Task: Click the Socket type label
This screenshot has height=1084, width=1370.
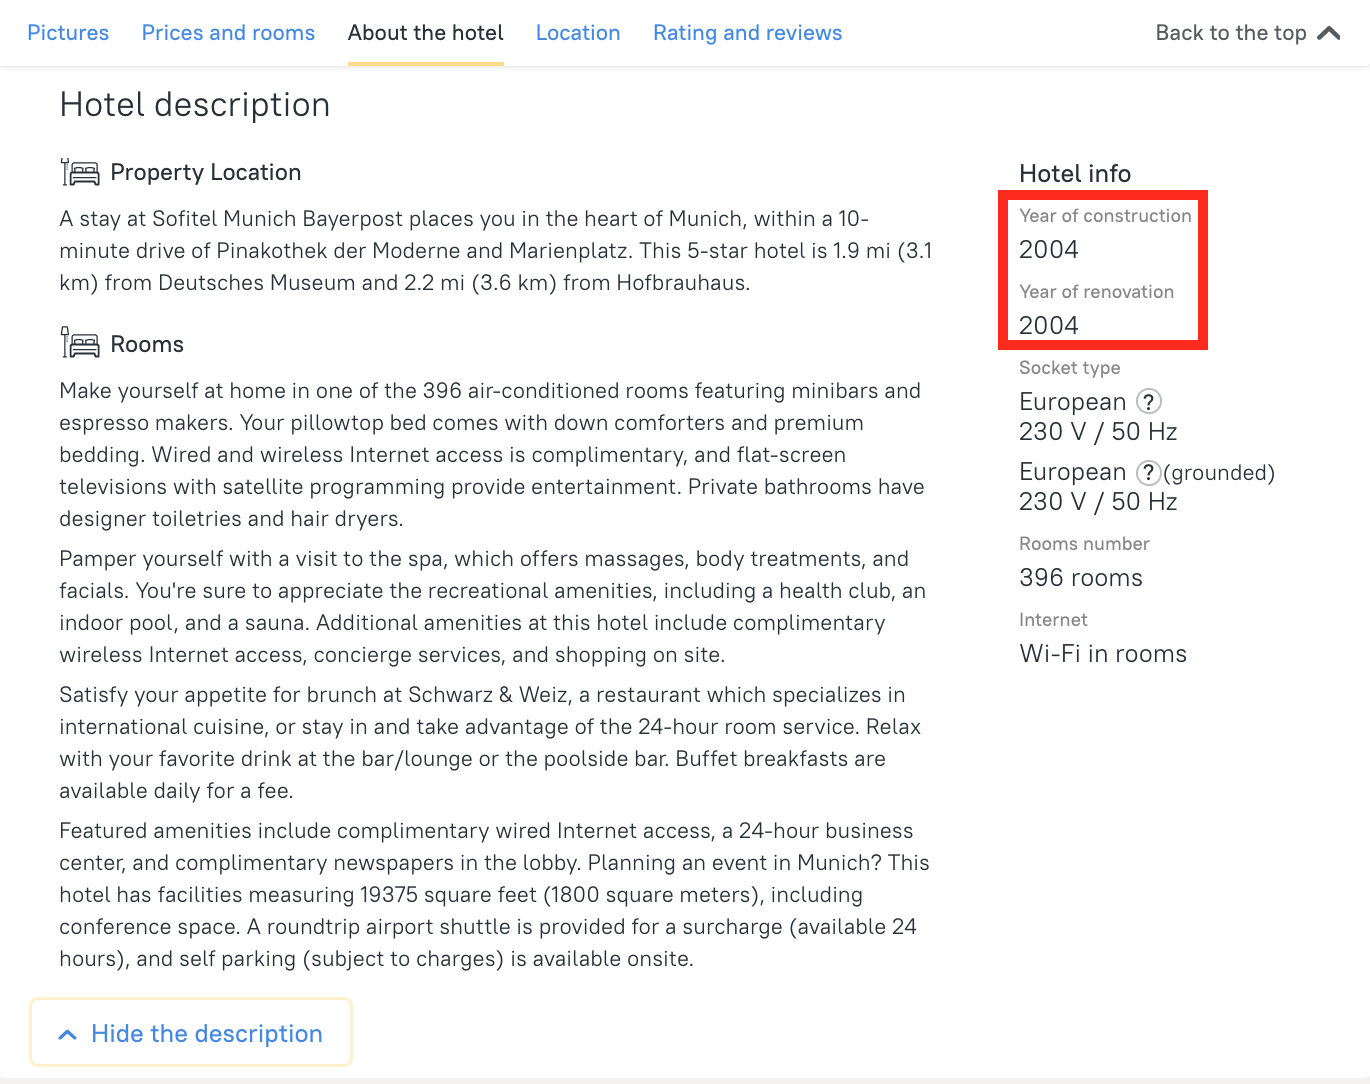Action: [x=1069, y=367]
